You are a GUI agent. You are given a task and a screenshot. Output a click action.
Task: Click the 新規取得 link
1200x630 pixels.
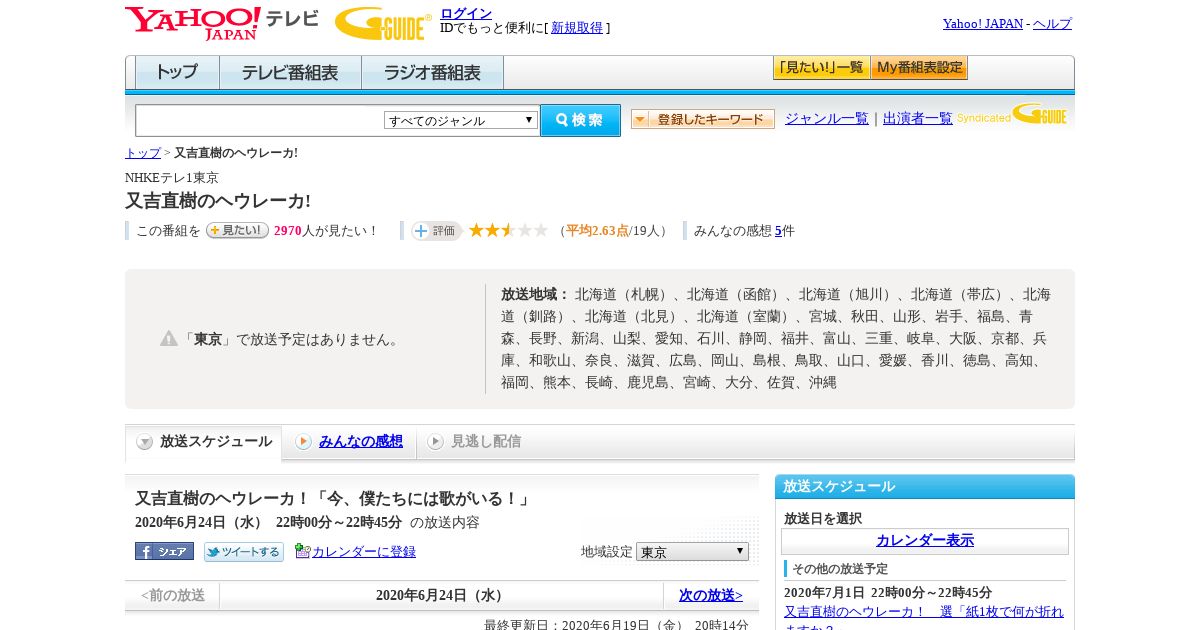coord(577,28)
